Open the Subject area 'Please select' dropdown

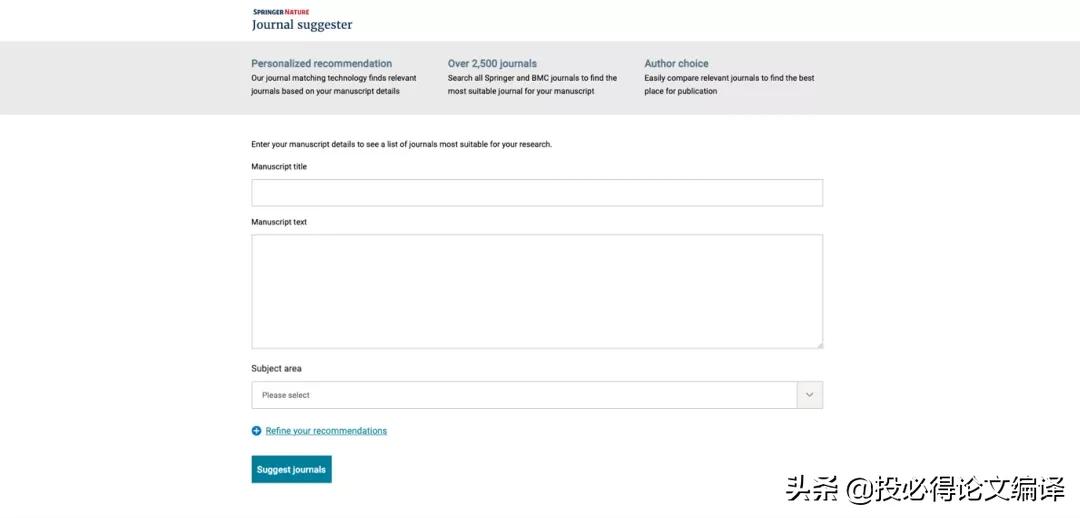(x=524, y=395)
